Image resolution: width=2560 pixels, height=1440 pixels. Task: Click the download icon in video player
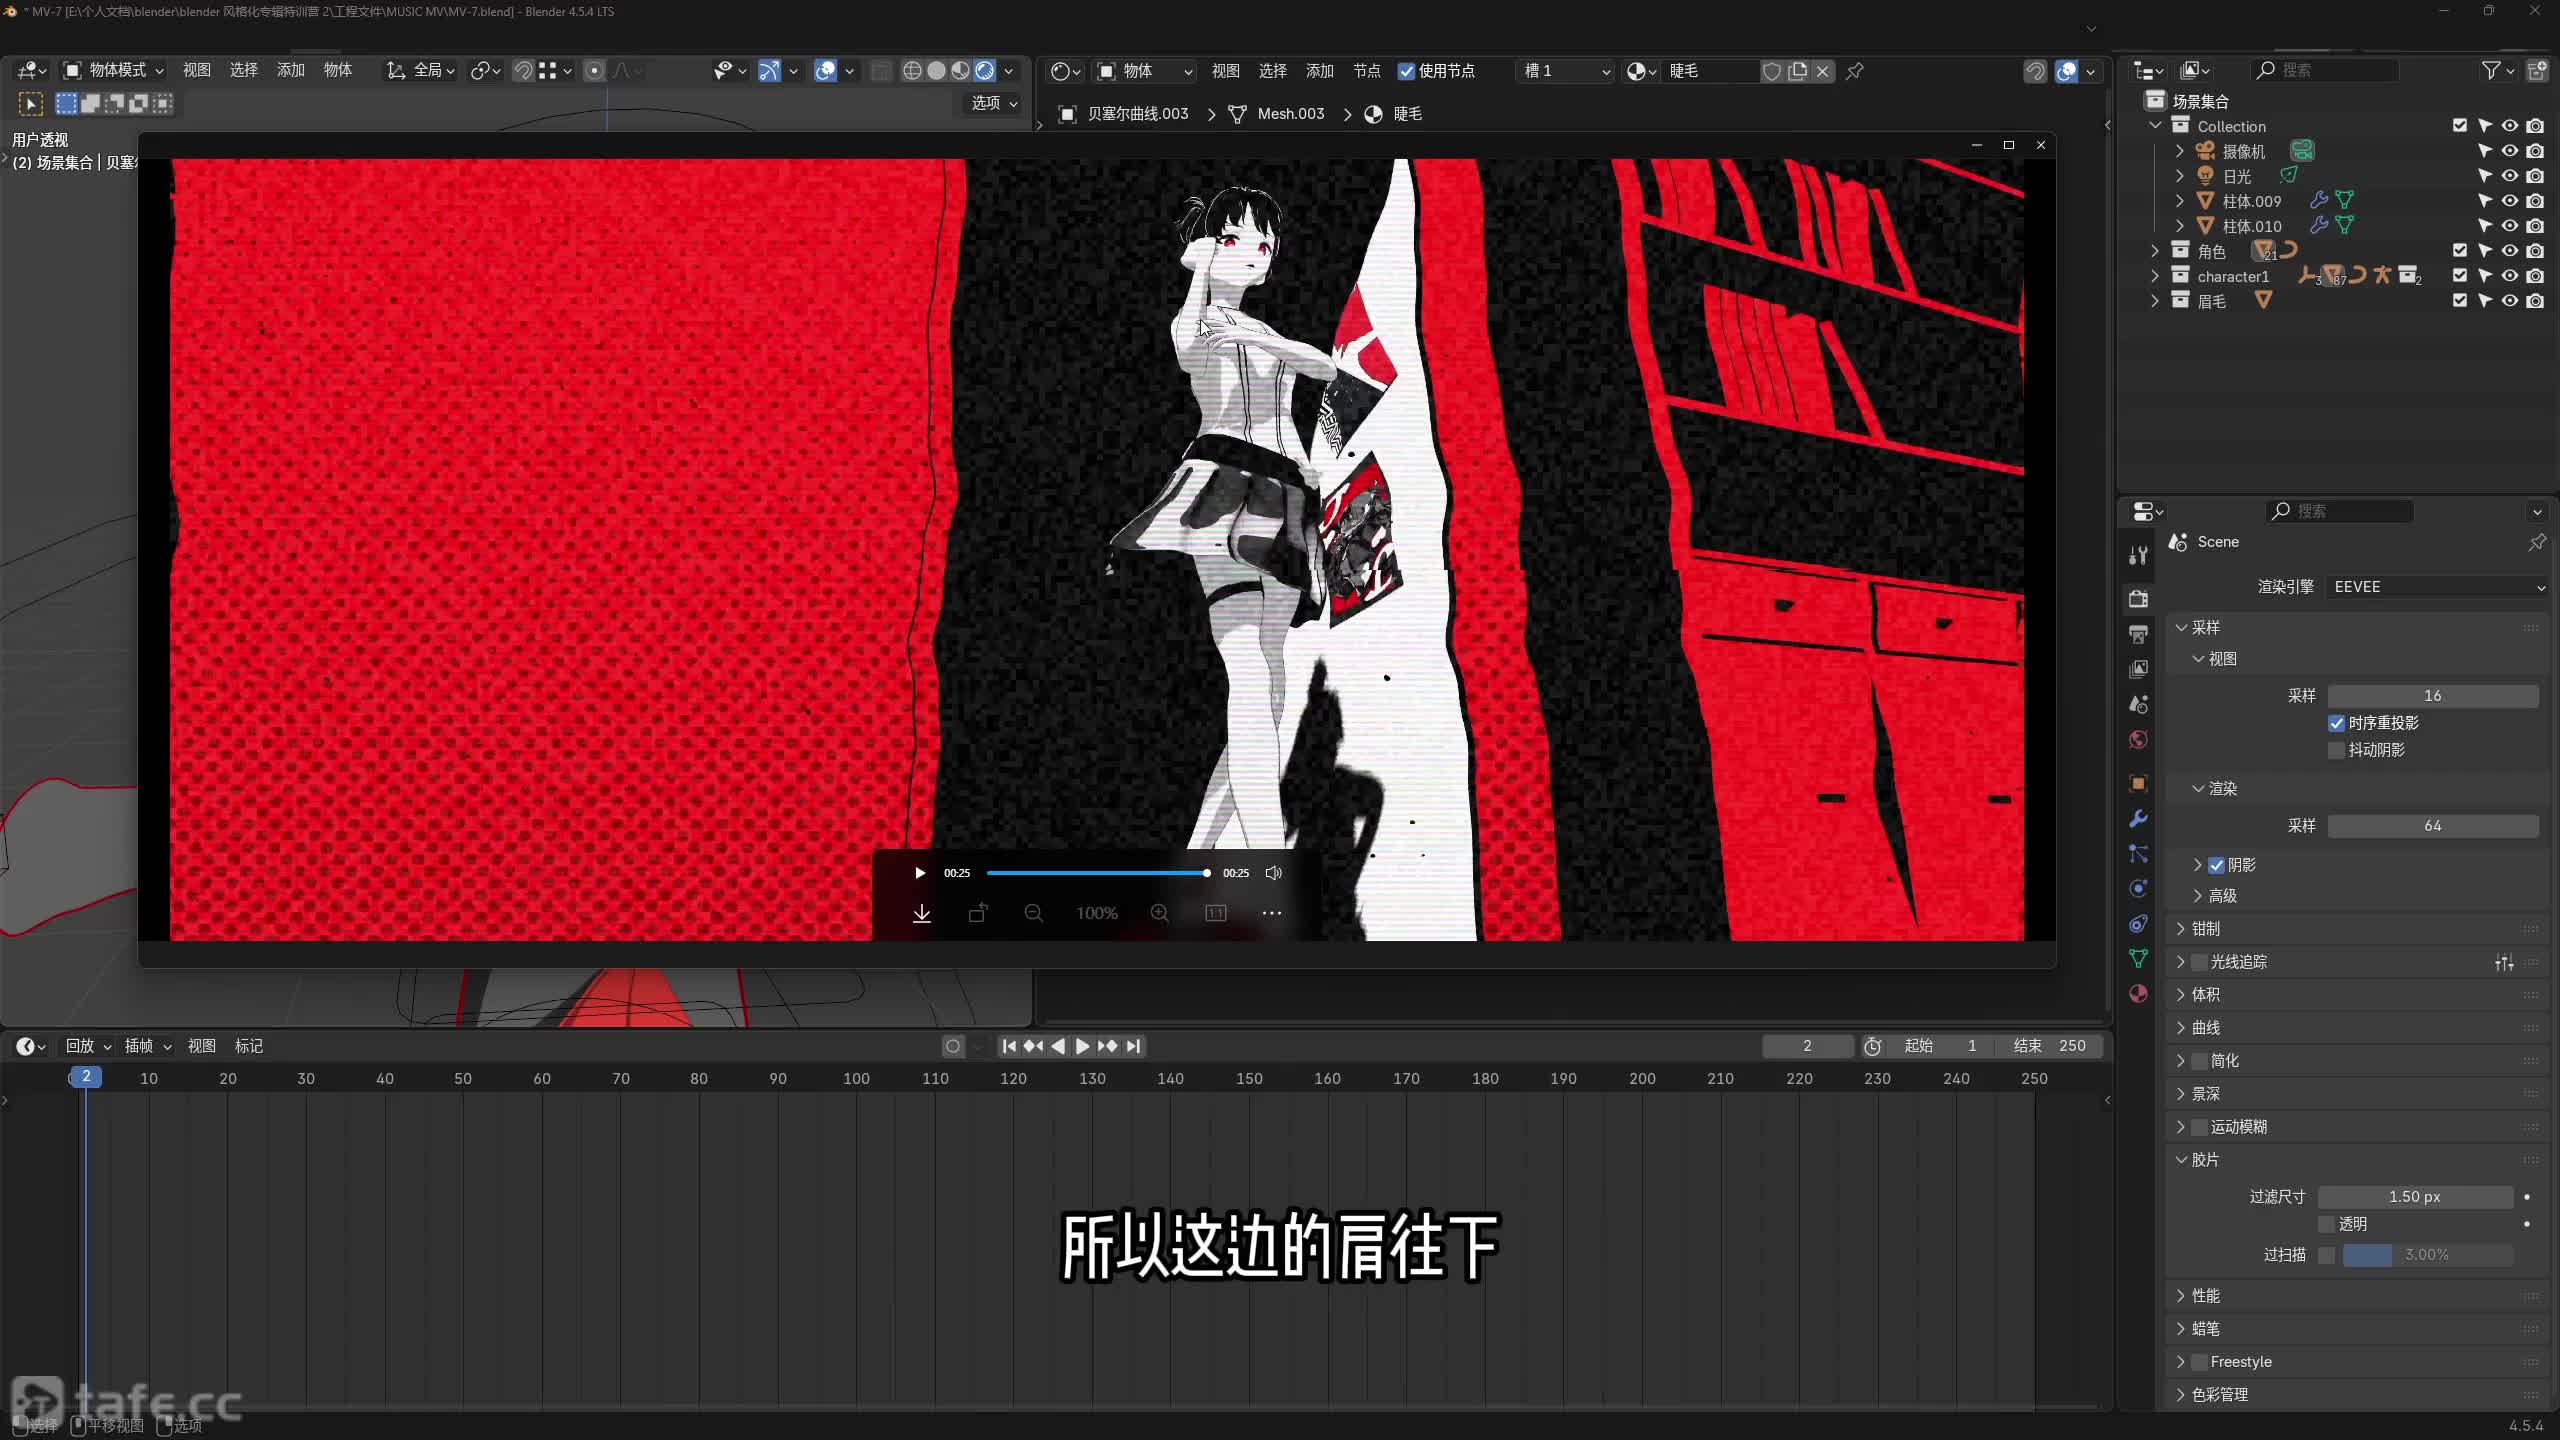921,913
